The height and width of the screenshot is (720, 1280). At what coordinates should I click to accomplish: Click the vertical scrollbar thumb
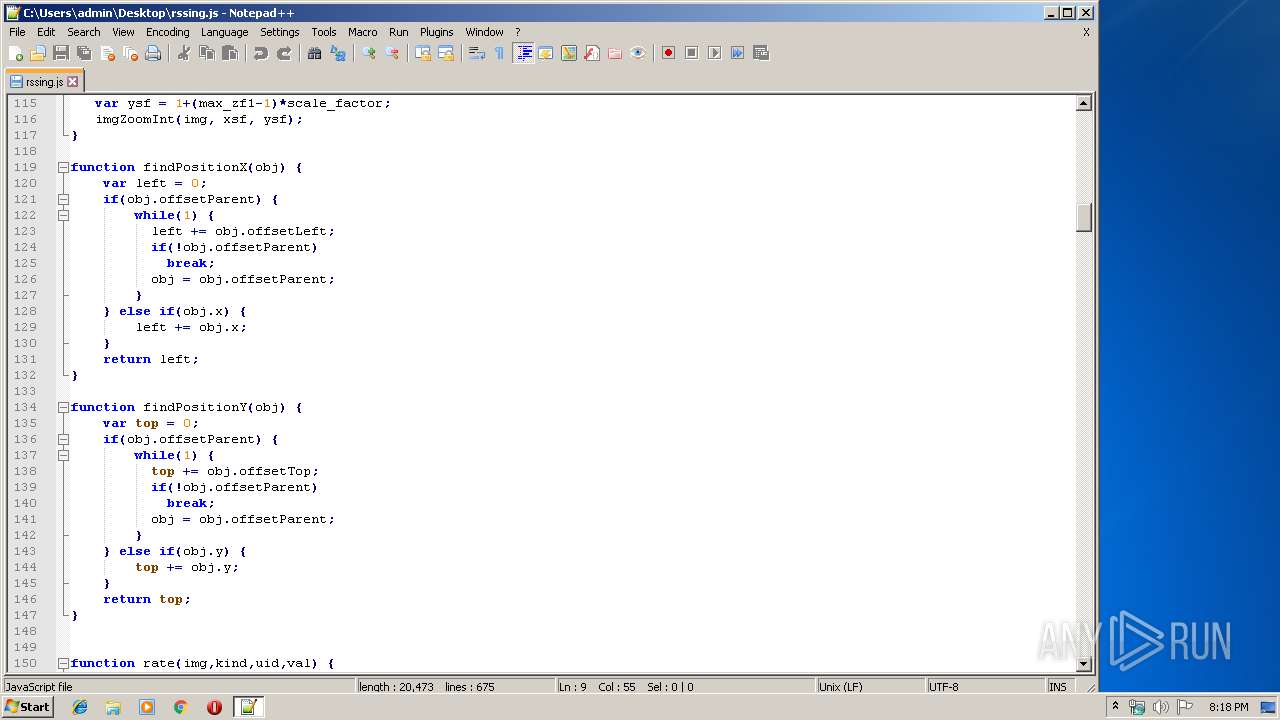click(x=1083, y=217)
